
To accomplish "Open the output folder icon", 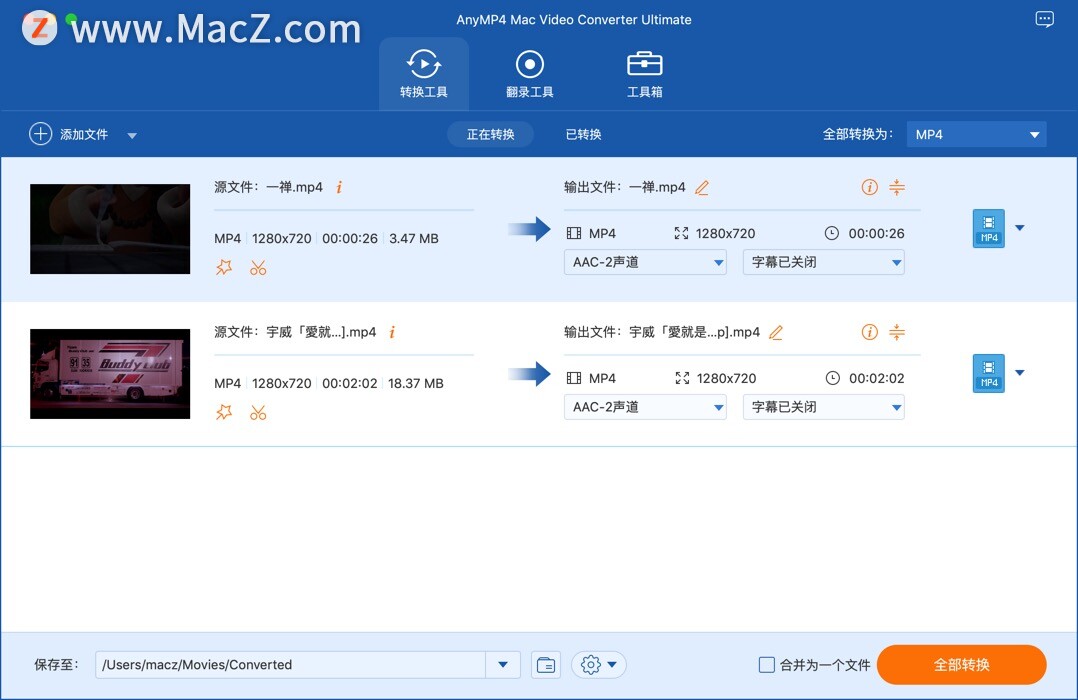I will point(546,665).
